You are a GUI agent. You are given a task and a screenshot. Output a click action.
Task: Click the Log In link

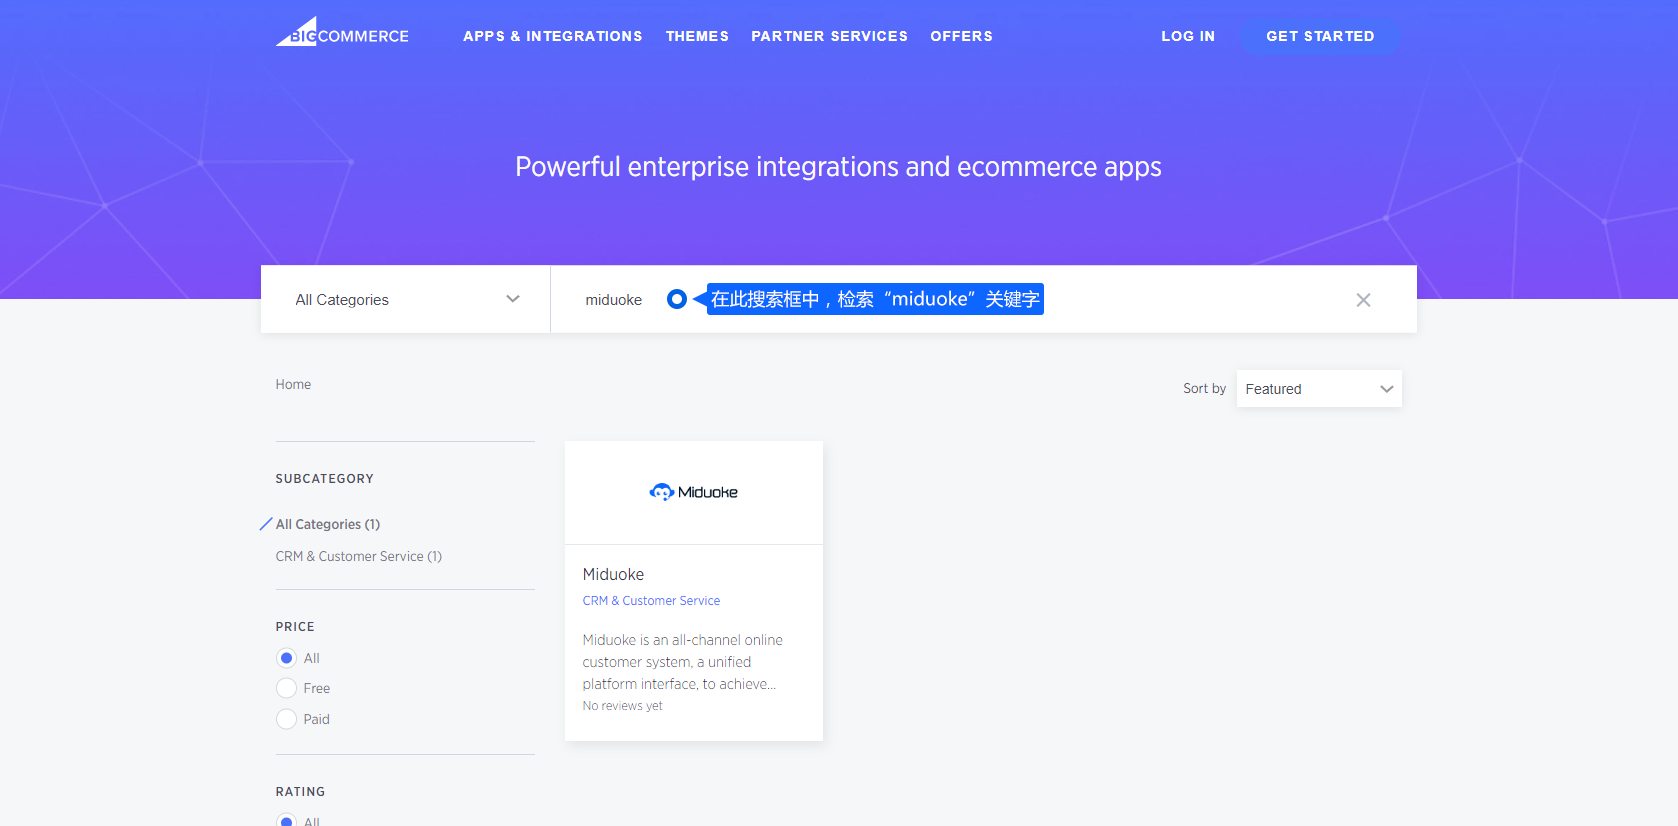pos(1187,36)
